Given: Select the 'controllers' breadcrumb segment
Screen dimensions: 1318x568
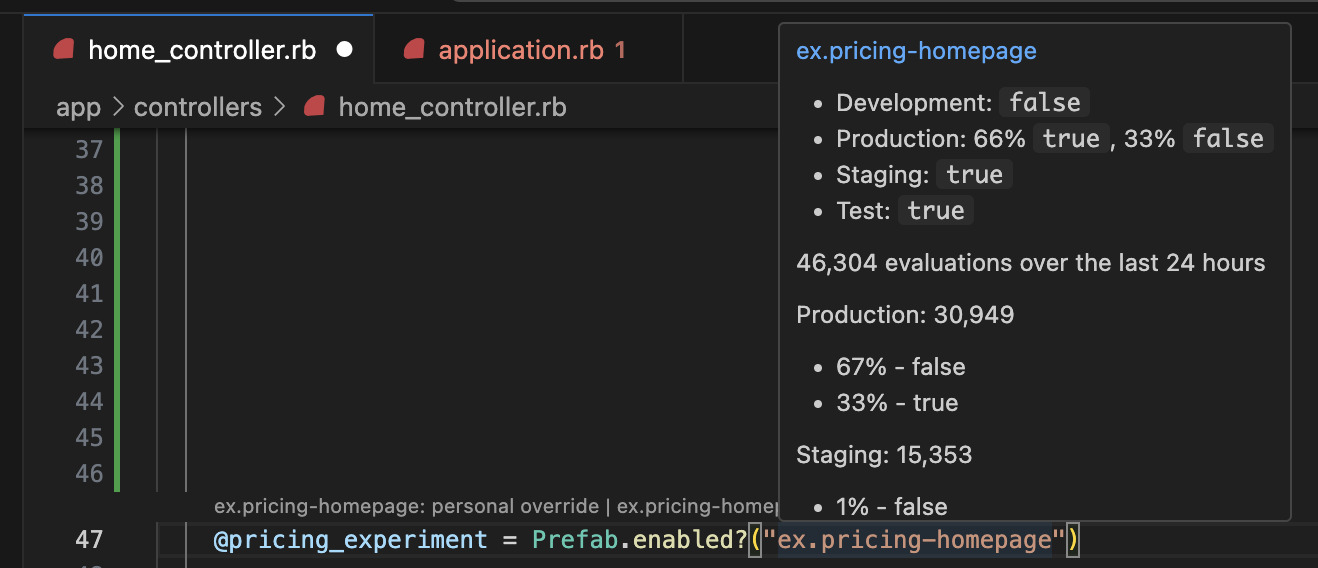Looking at the screenshot, I should coord(198,107).
